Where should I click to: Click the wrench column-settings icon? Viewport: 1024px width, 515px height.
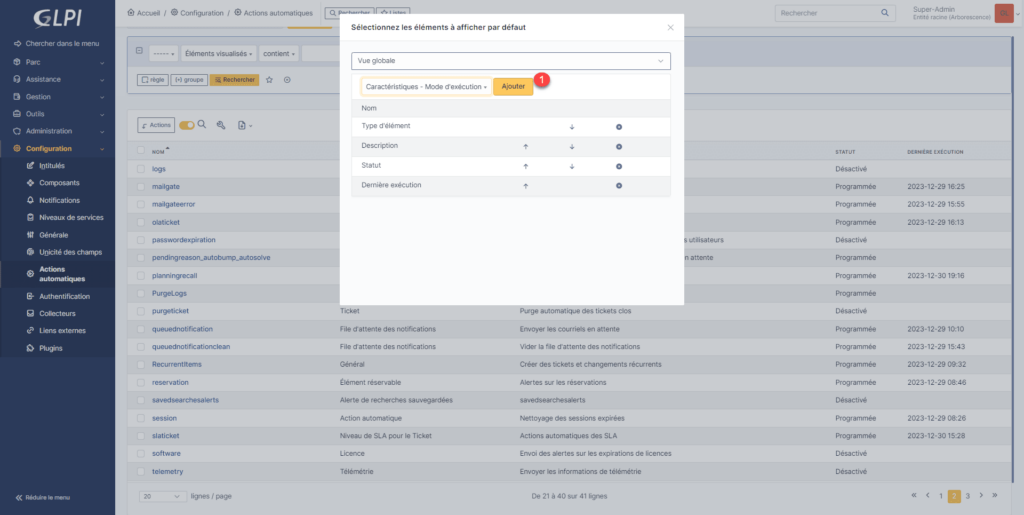point(220,125)
